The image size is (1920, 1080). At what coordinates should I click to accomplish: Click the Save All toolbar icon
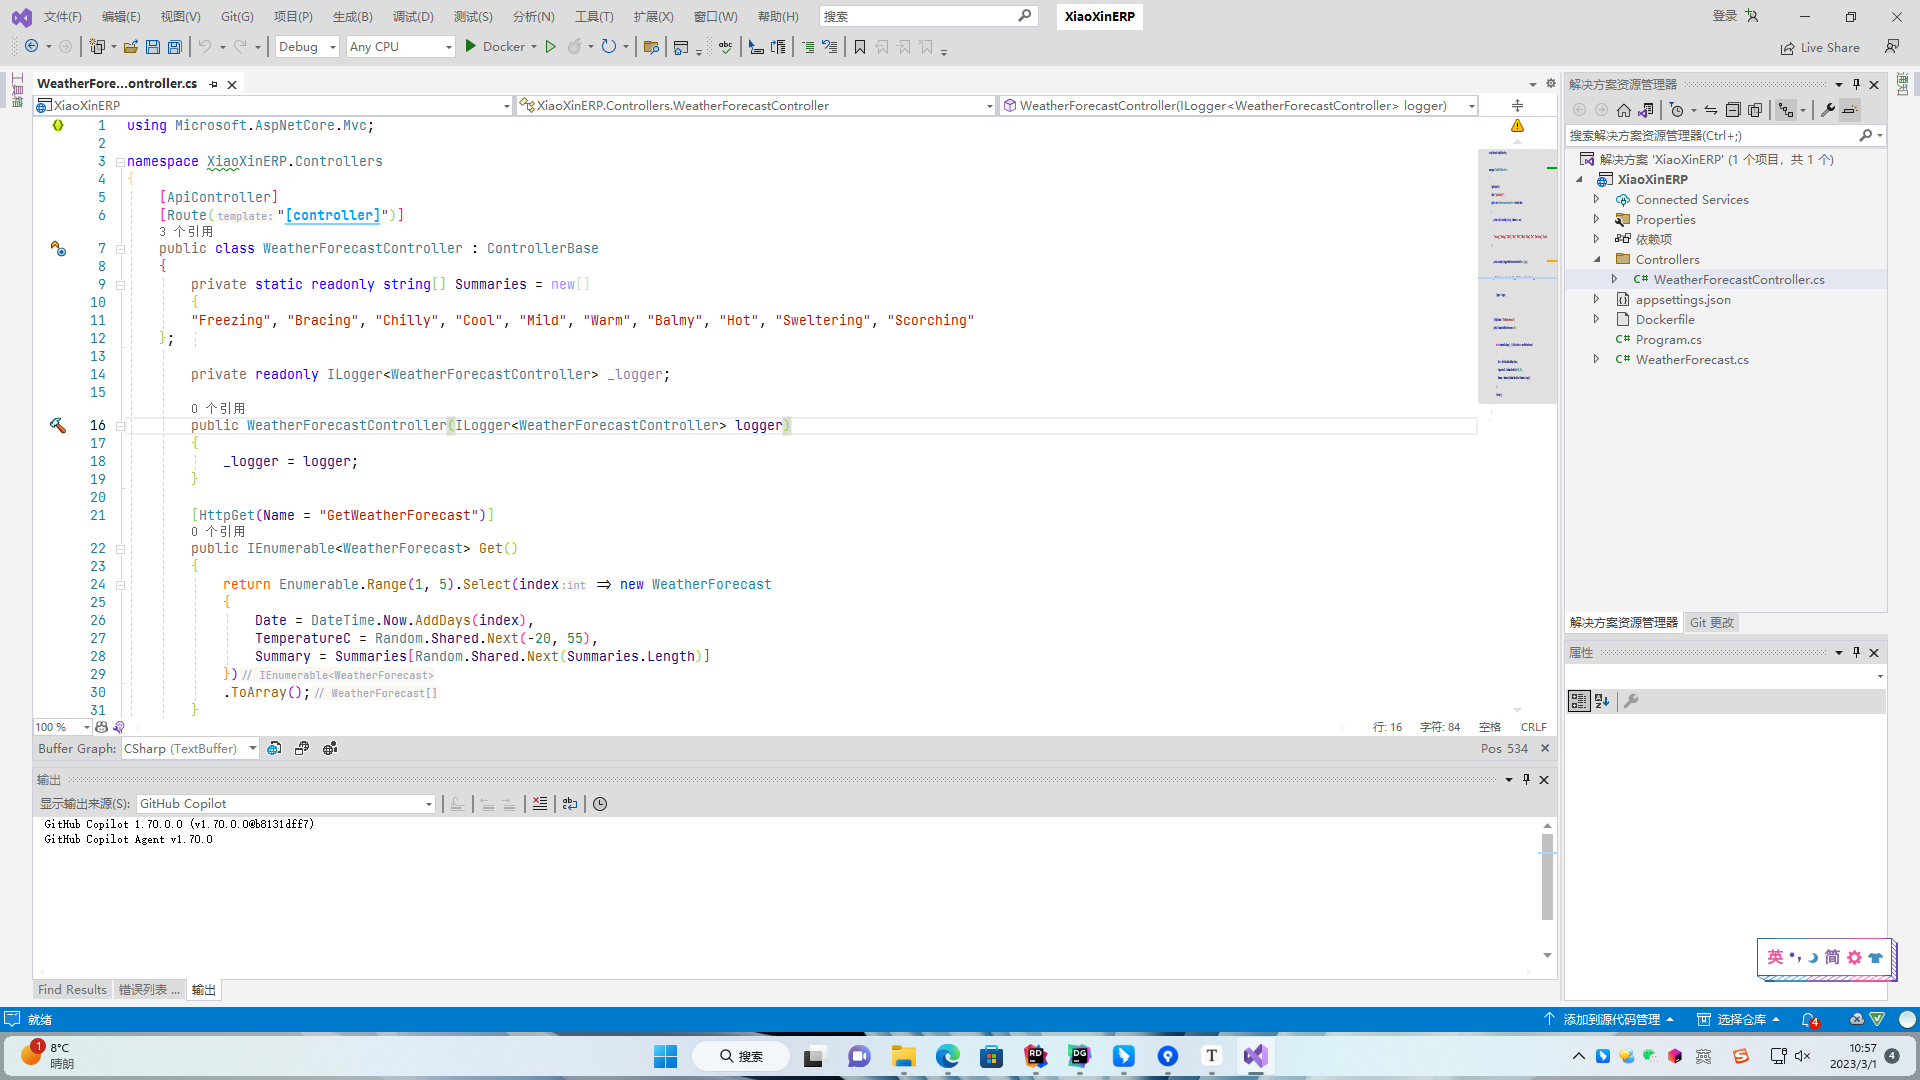[175, 47]
